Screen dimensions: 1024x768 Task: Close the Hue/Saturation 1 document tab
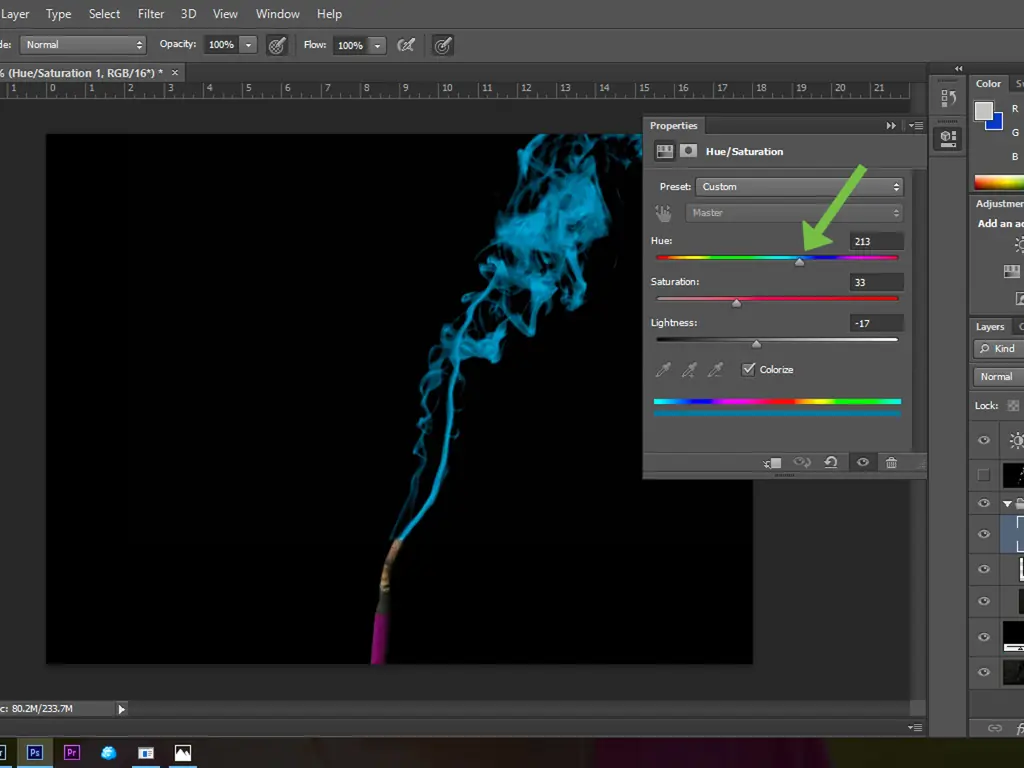click(x=175, y=72)
